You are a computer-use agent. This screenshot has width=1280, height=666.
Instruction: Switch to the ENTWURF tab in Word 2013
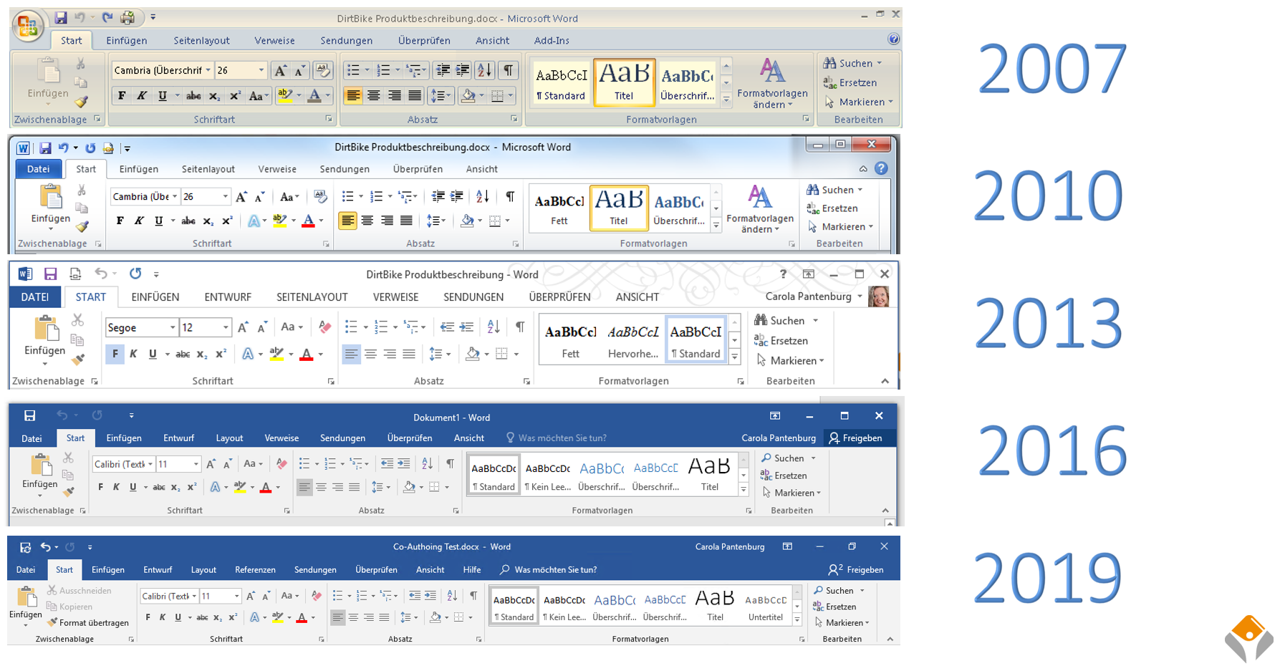coord(228,297)
